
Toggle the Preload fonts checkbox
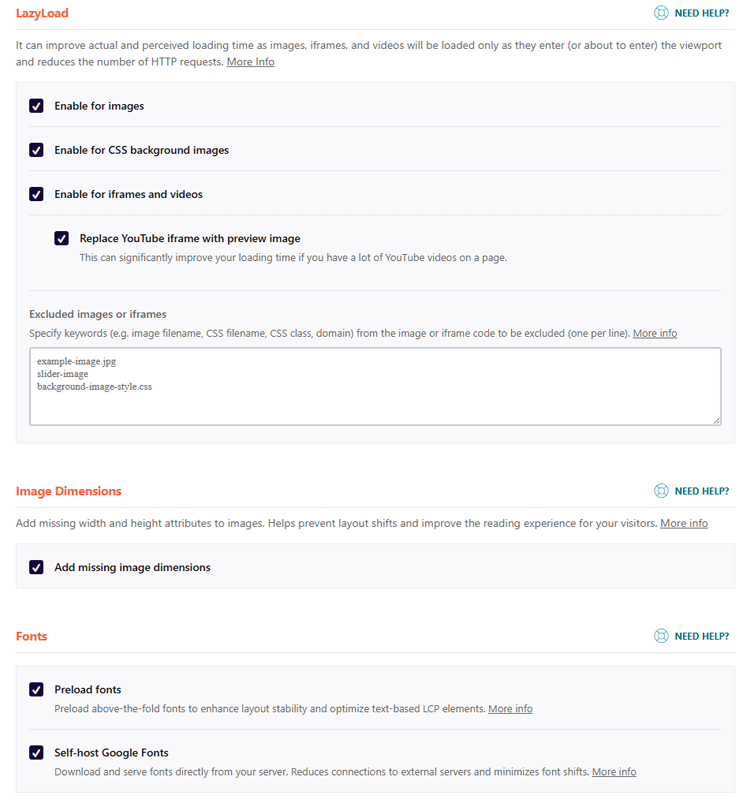click(36, 690)
